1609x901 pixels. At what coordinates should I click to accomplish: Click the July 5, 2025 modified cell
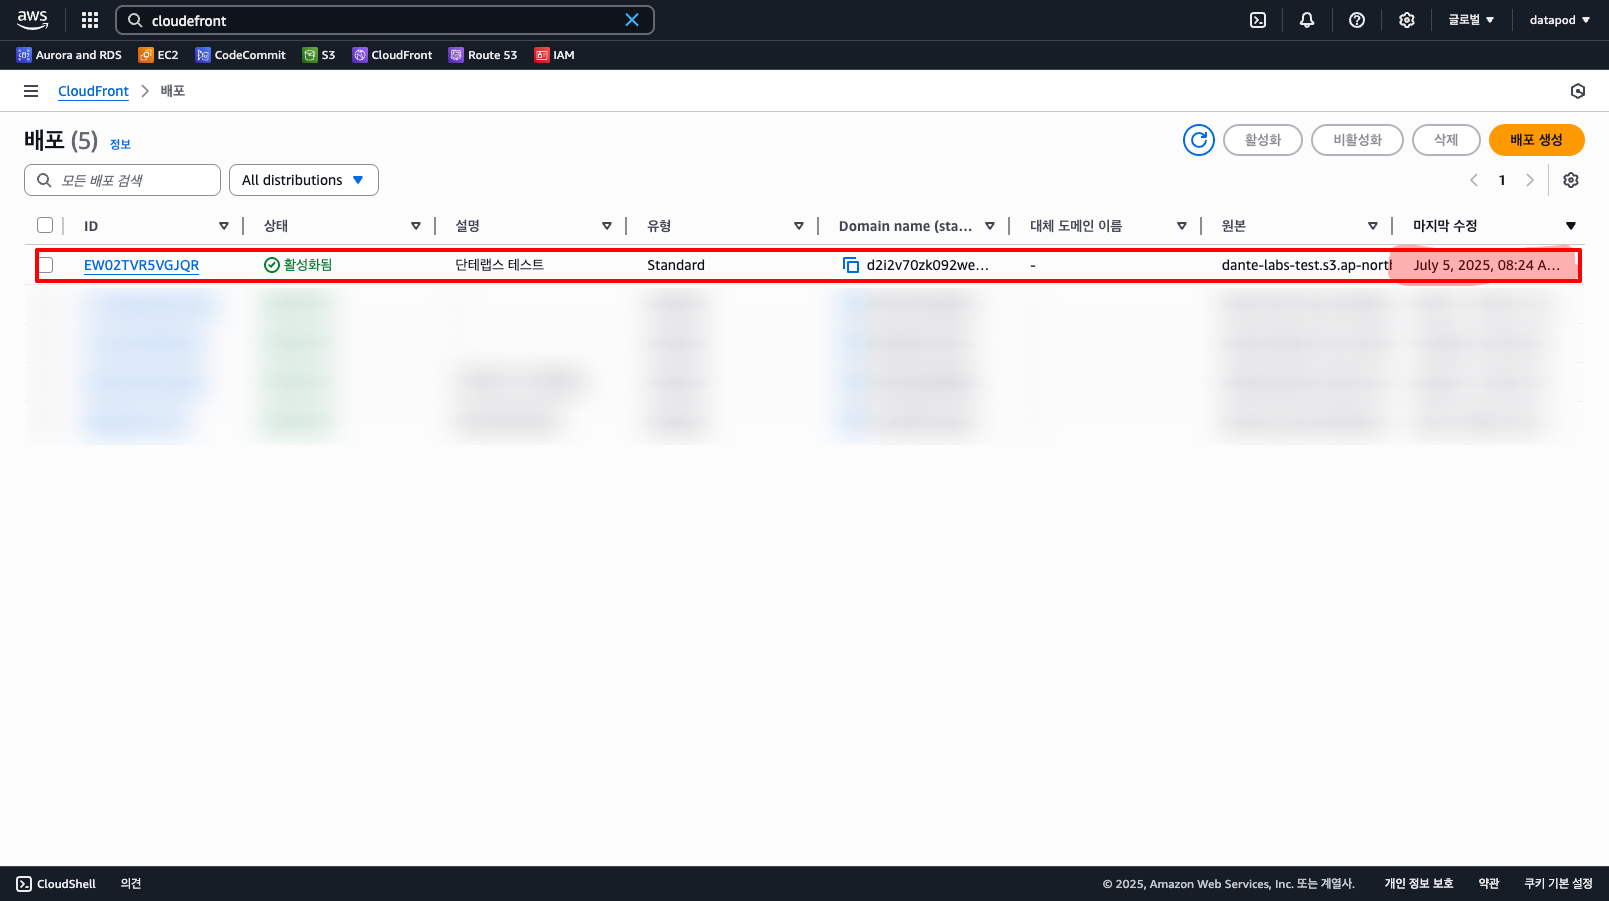click(1486, 265)
